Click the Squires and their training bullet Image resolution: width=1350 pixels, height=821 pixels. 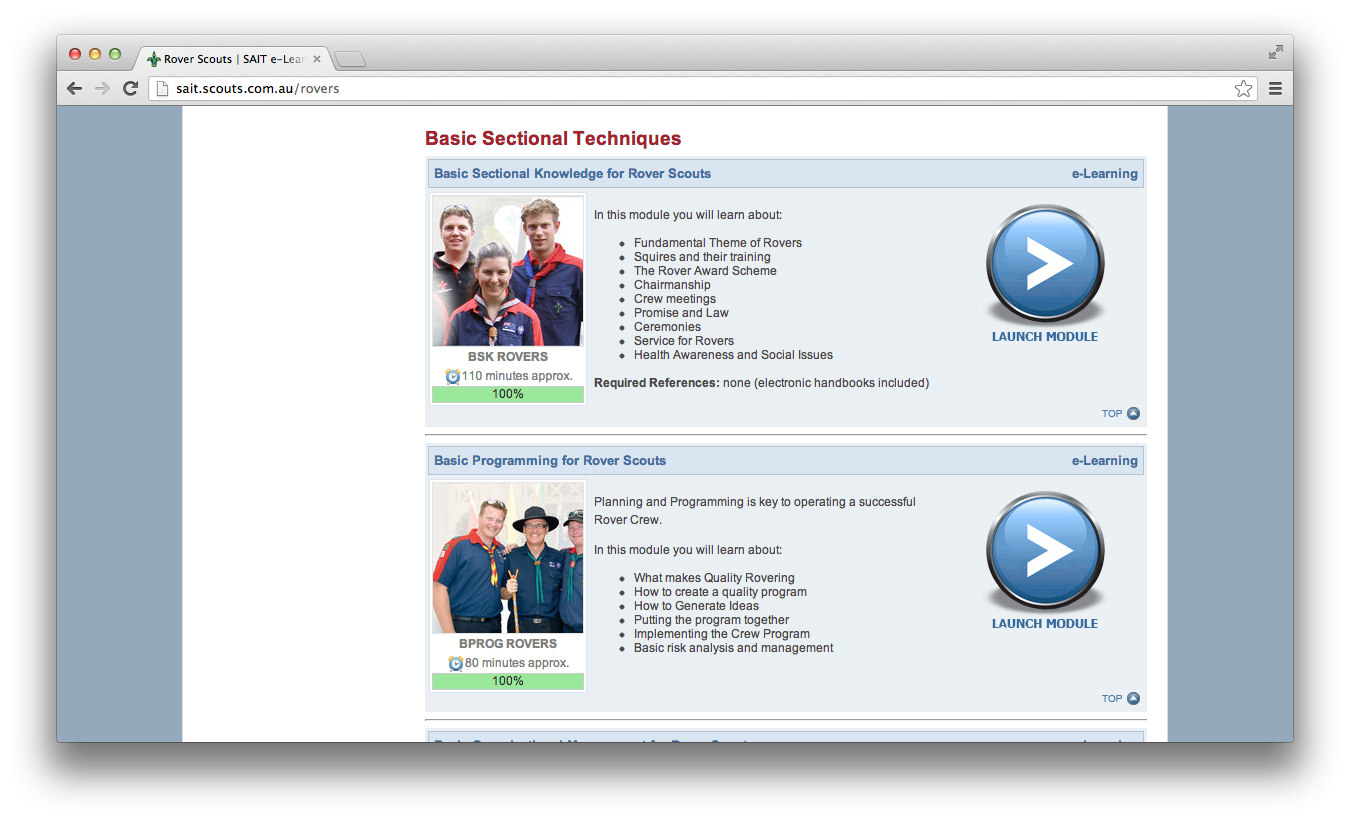point(702,257)
